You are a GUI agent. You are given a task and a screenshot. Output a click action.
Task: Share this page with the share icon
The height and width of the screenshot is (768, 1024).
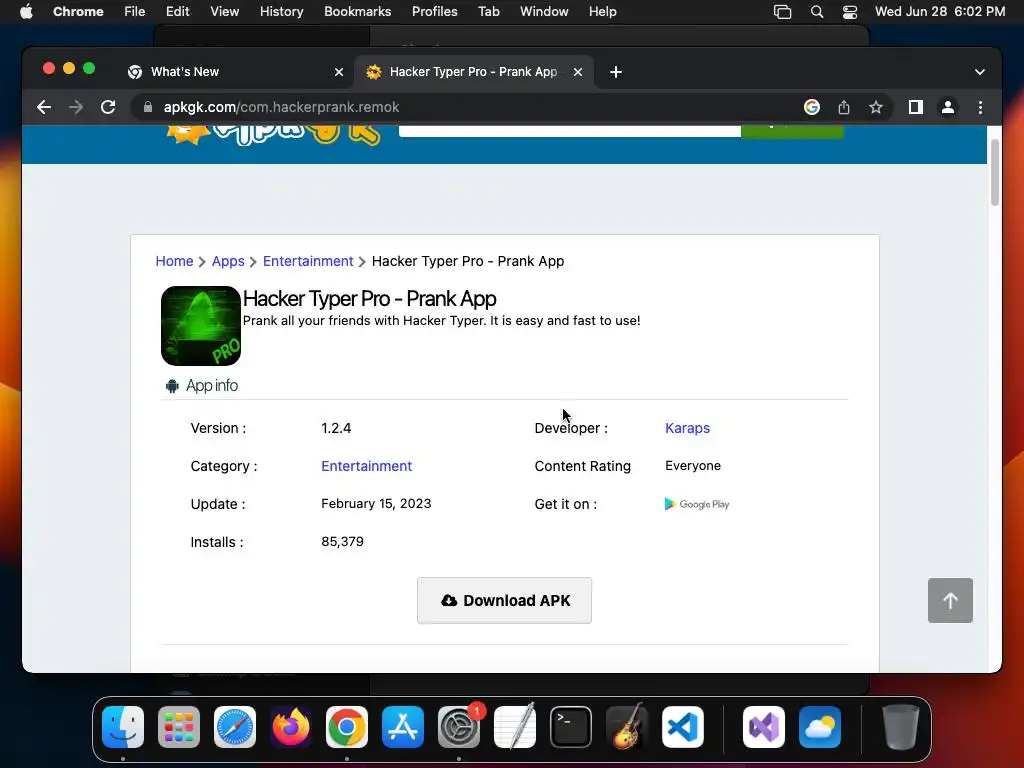844,107
